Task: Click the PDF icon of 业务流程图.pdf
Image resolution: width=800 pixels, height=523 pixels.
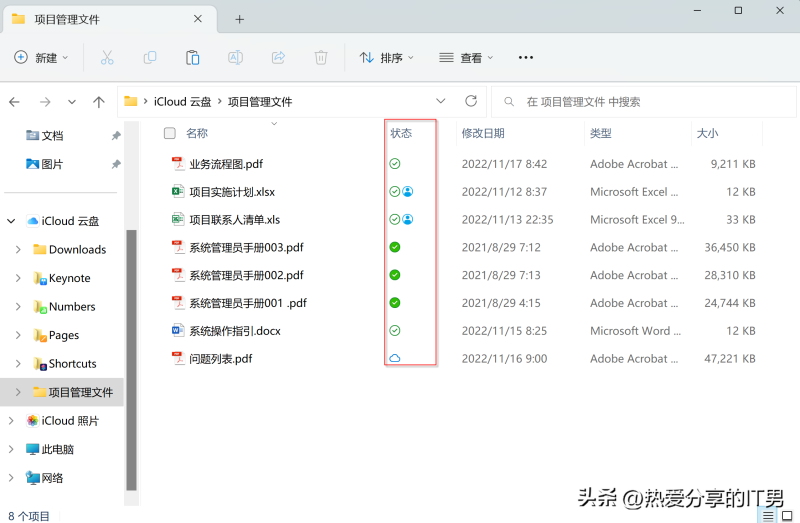Action: coord(178,164)
